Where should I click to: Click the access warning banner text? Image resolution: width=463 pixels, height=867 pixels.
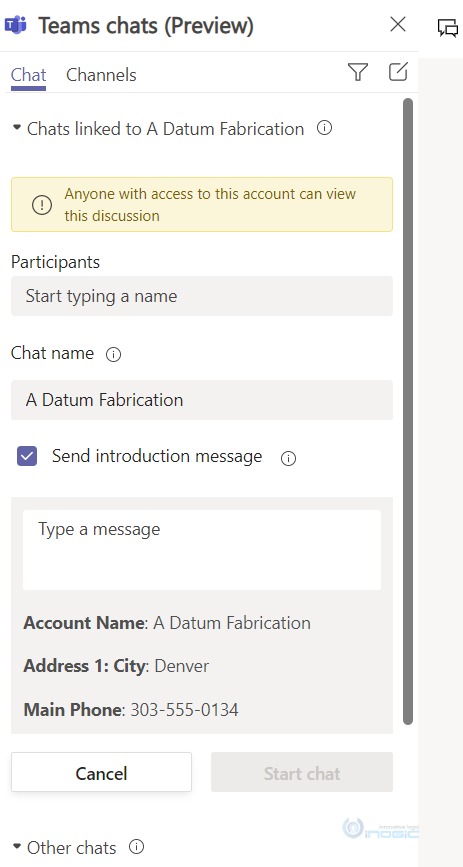coord(210,205)
